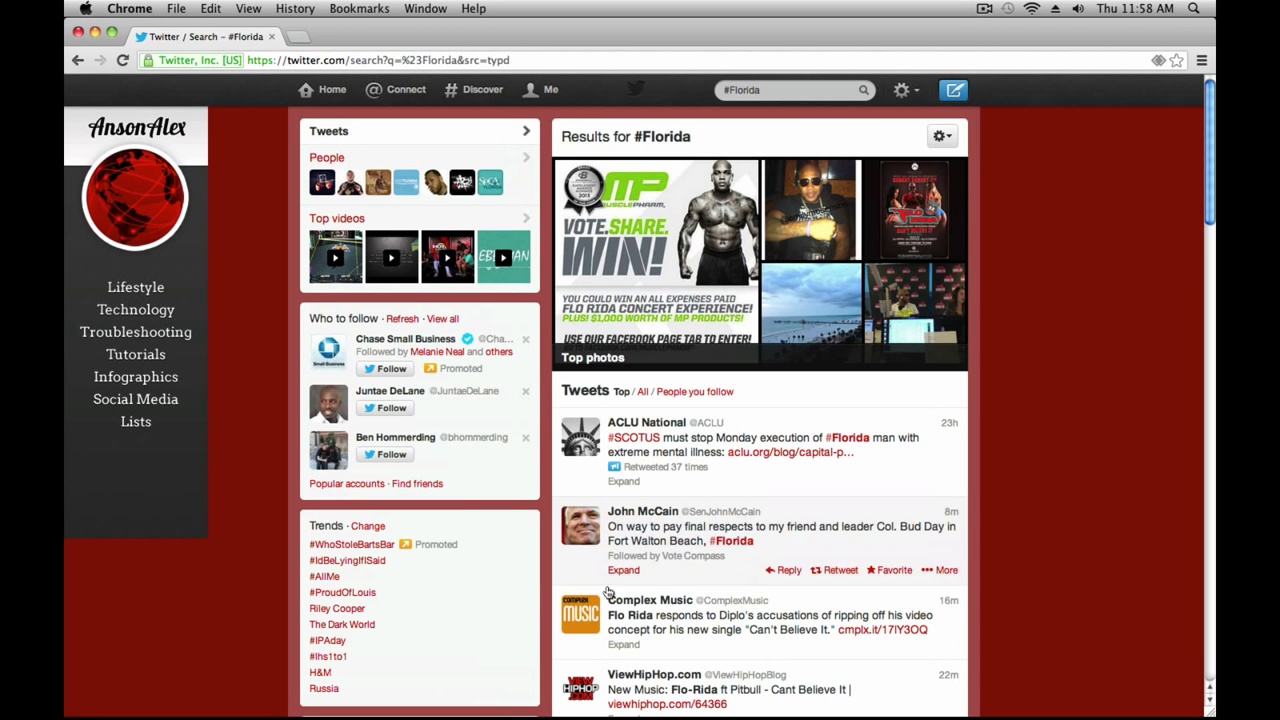Screen dimensions: 1280x720
Task: Play the first Top videos thumbnail
Action: click(336, 257)
